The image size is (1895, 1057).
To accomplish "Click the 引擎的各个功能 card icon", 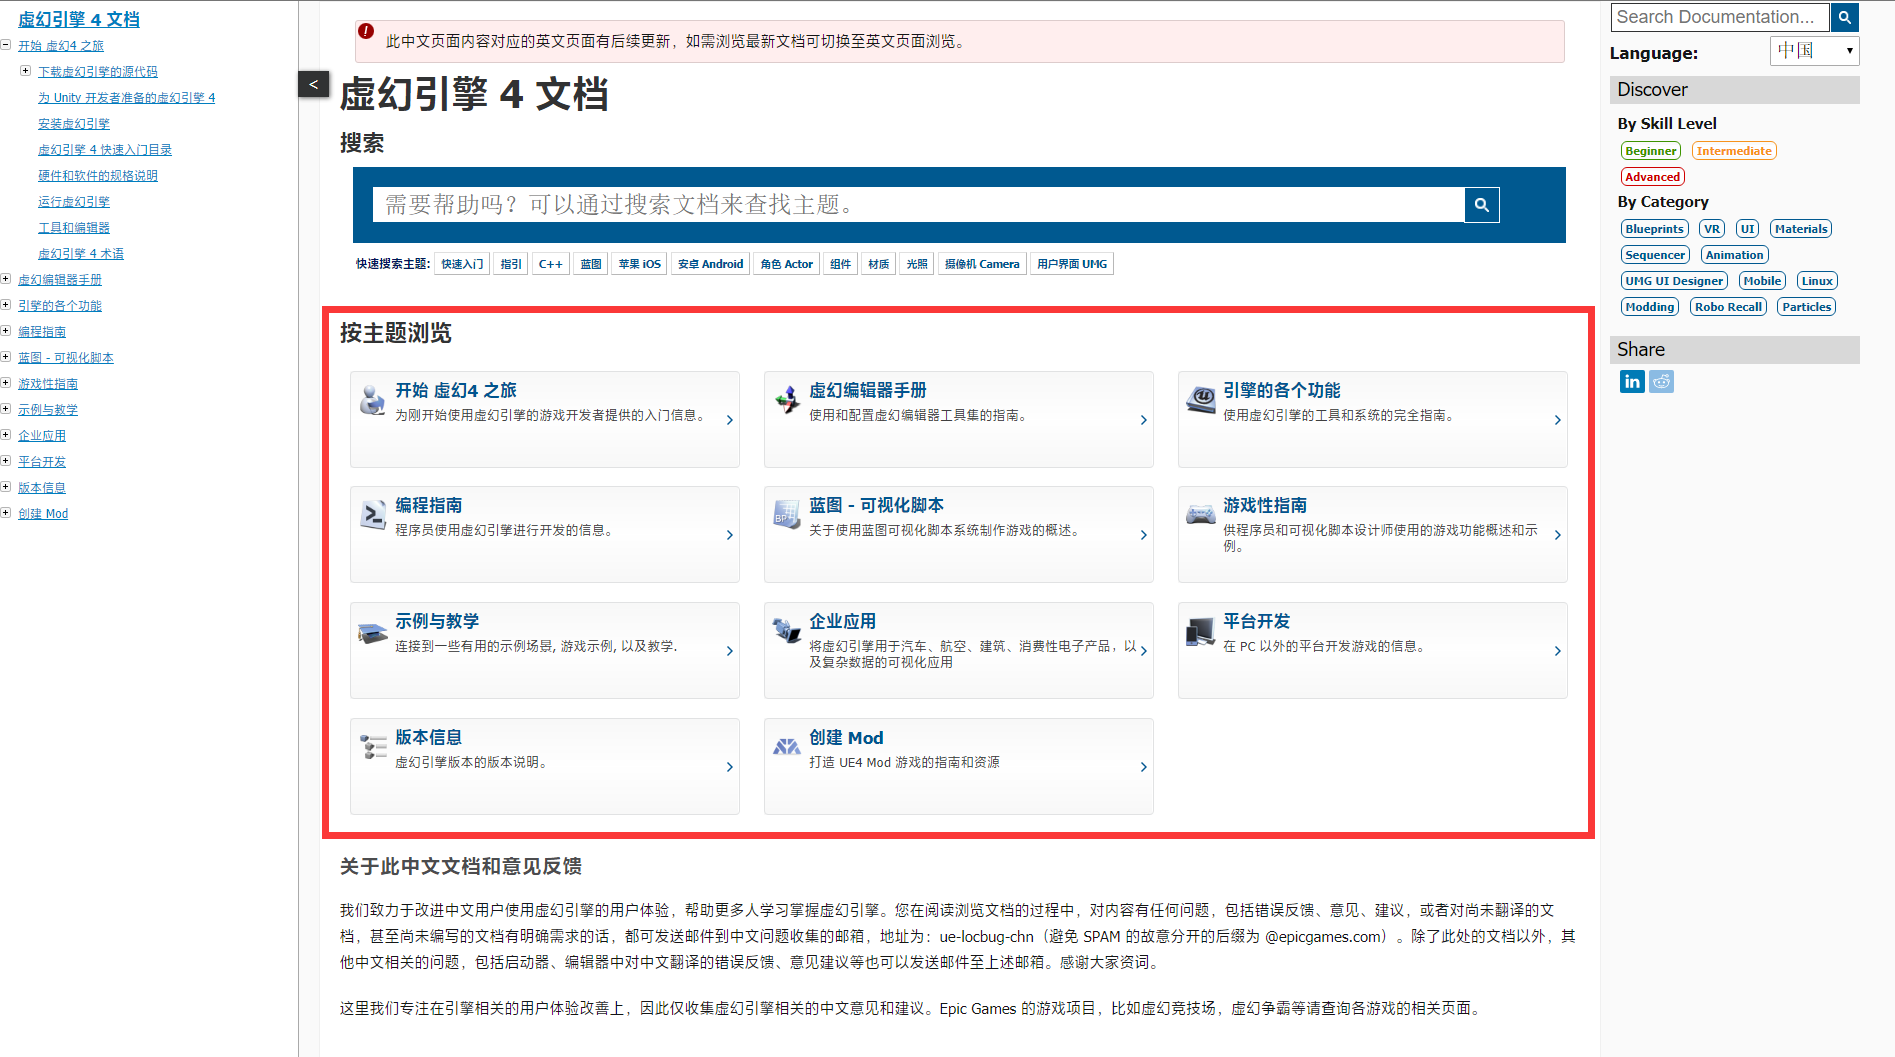I will coord(1201,399).
